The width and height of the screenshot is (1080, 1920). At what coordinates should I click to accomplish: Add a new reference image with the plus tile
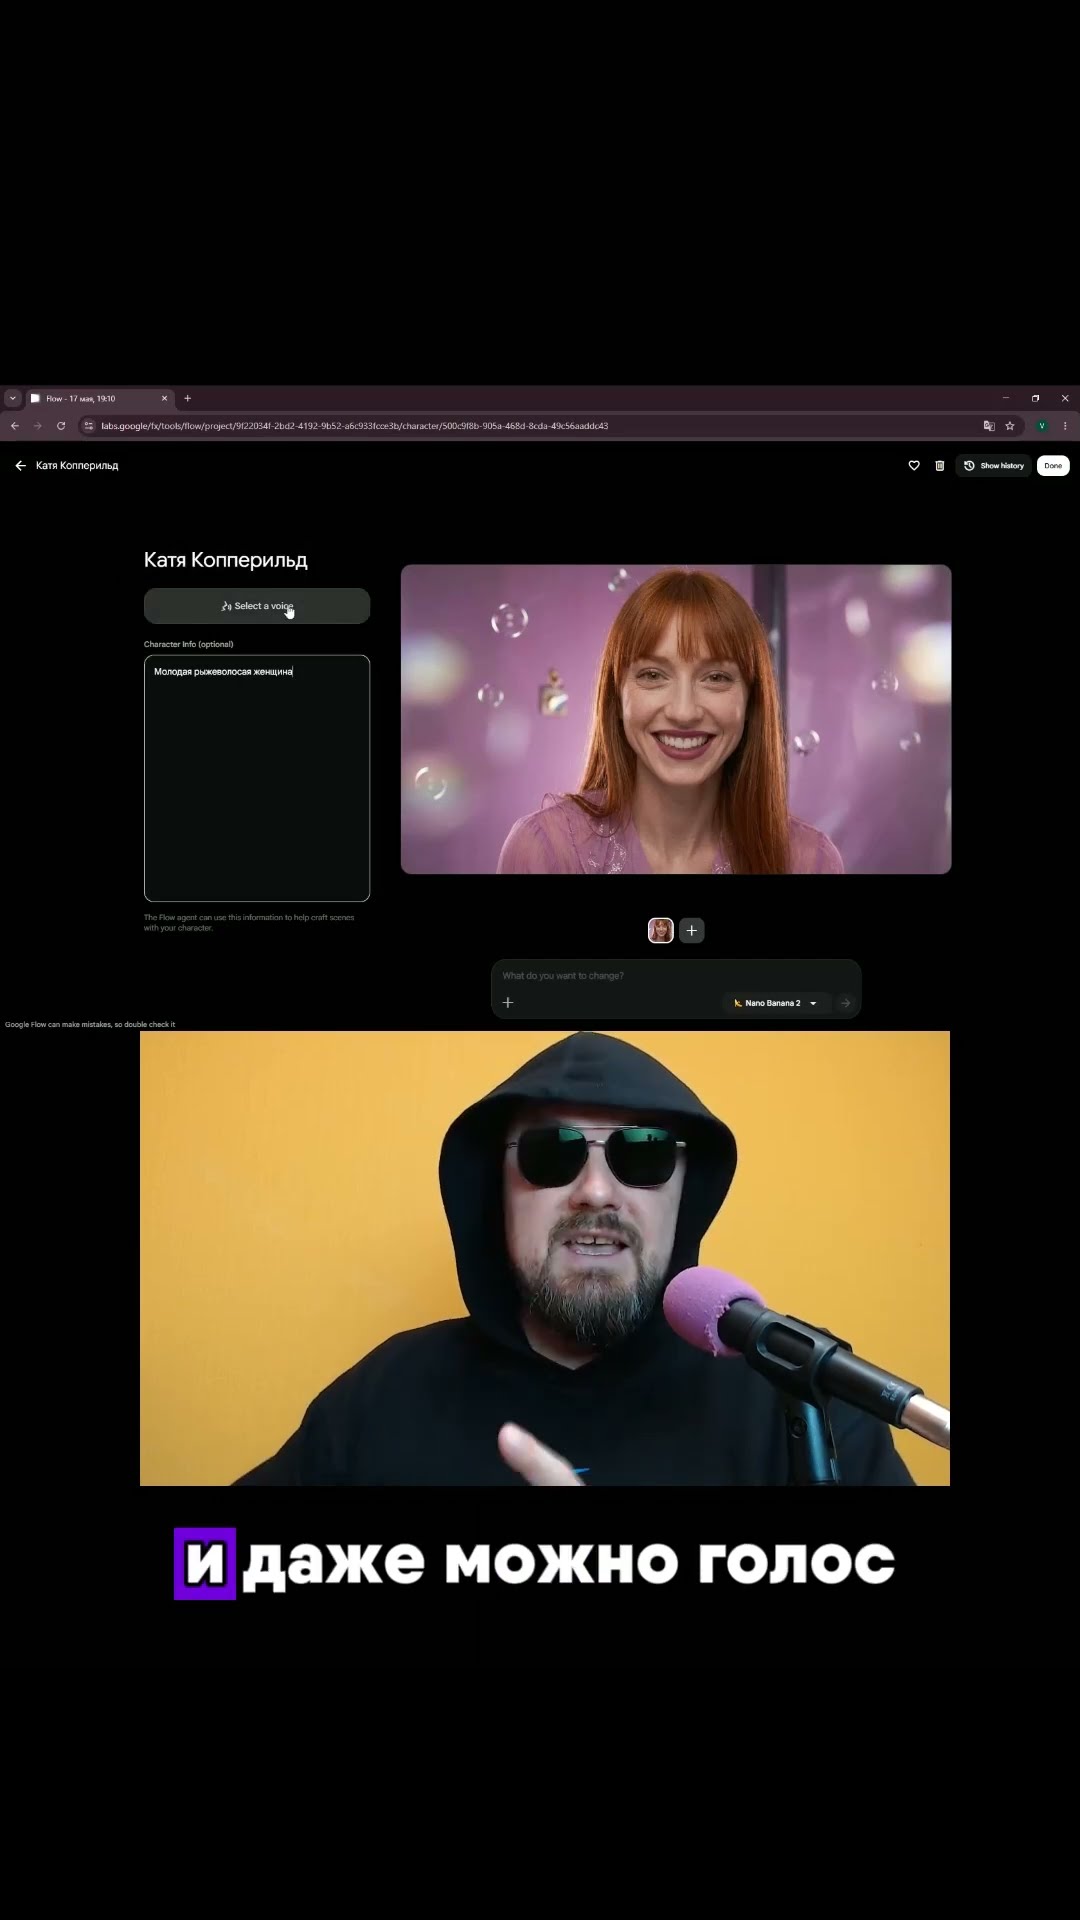tap(692, 931)
